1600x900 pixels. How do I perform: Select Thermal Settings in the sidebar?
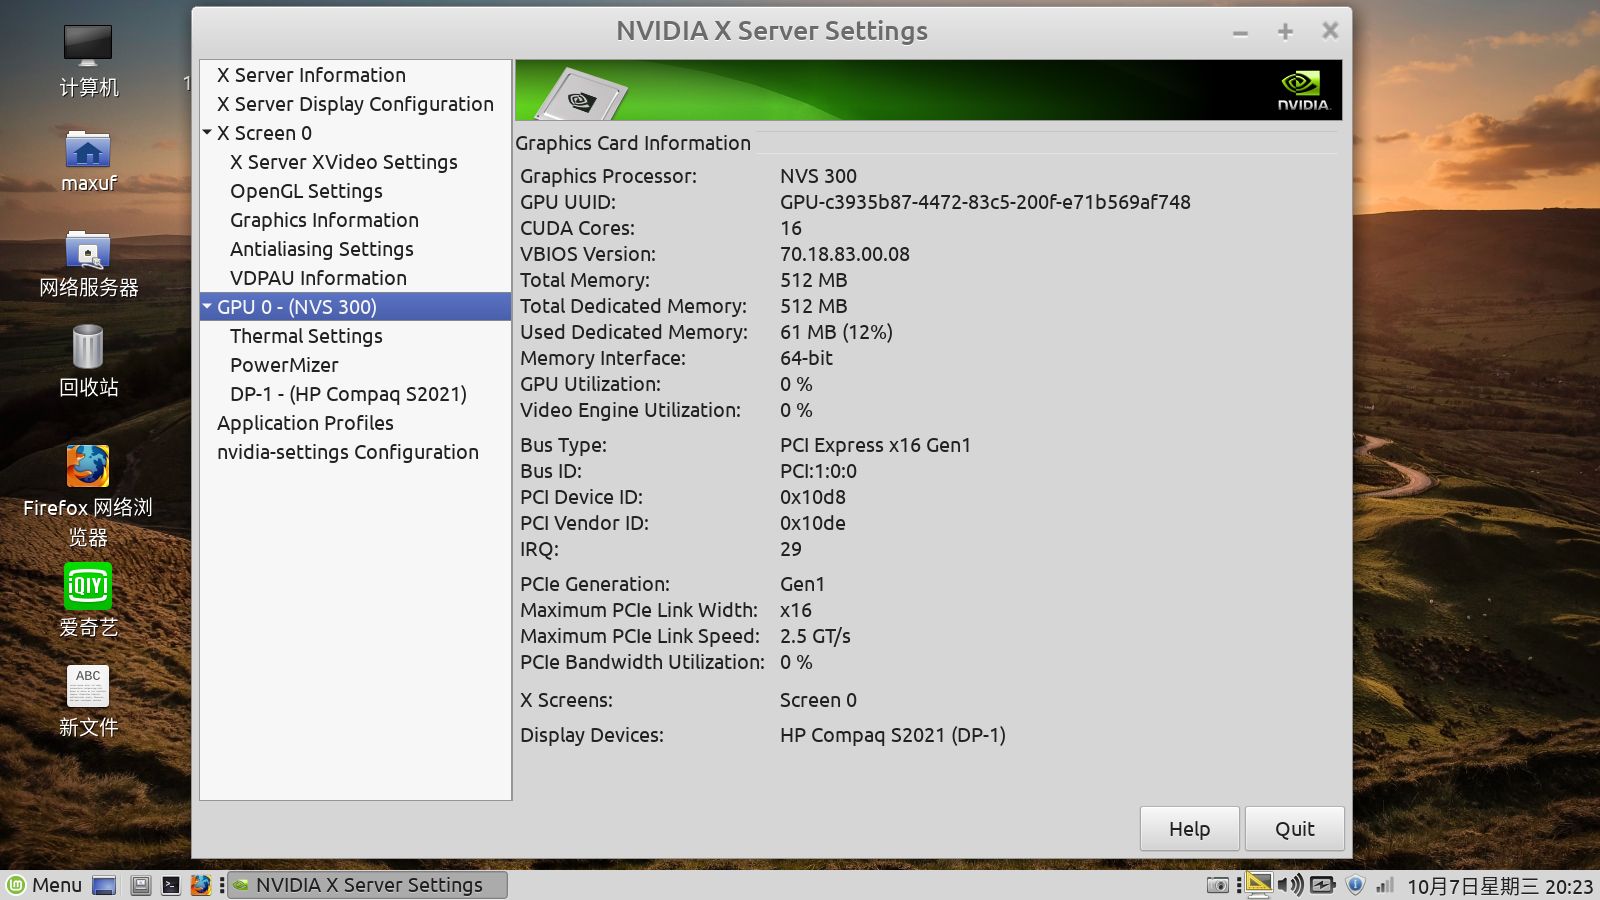[x=306, y=336]
